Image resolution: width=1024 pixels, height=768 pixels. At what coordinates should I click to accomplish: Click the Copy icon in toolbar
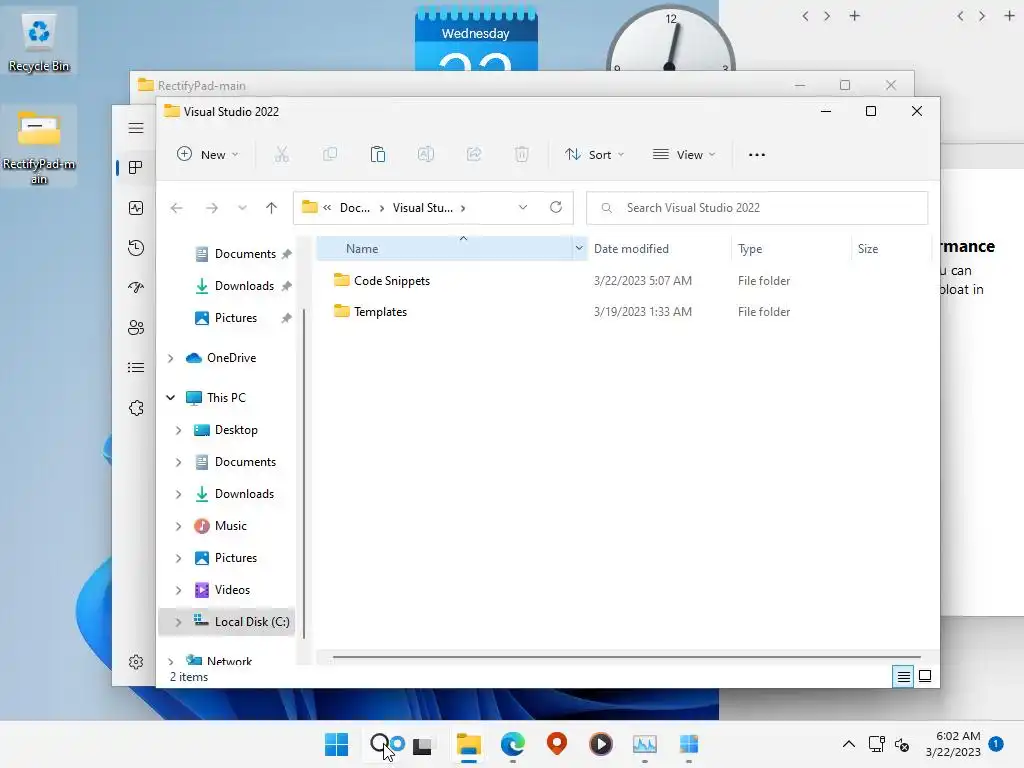pyautogui.click(x=330, y=155)
